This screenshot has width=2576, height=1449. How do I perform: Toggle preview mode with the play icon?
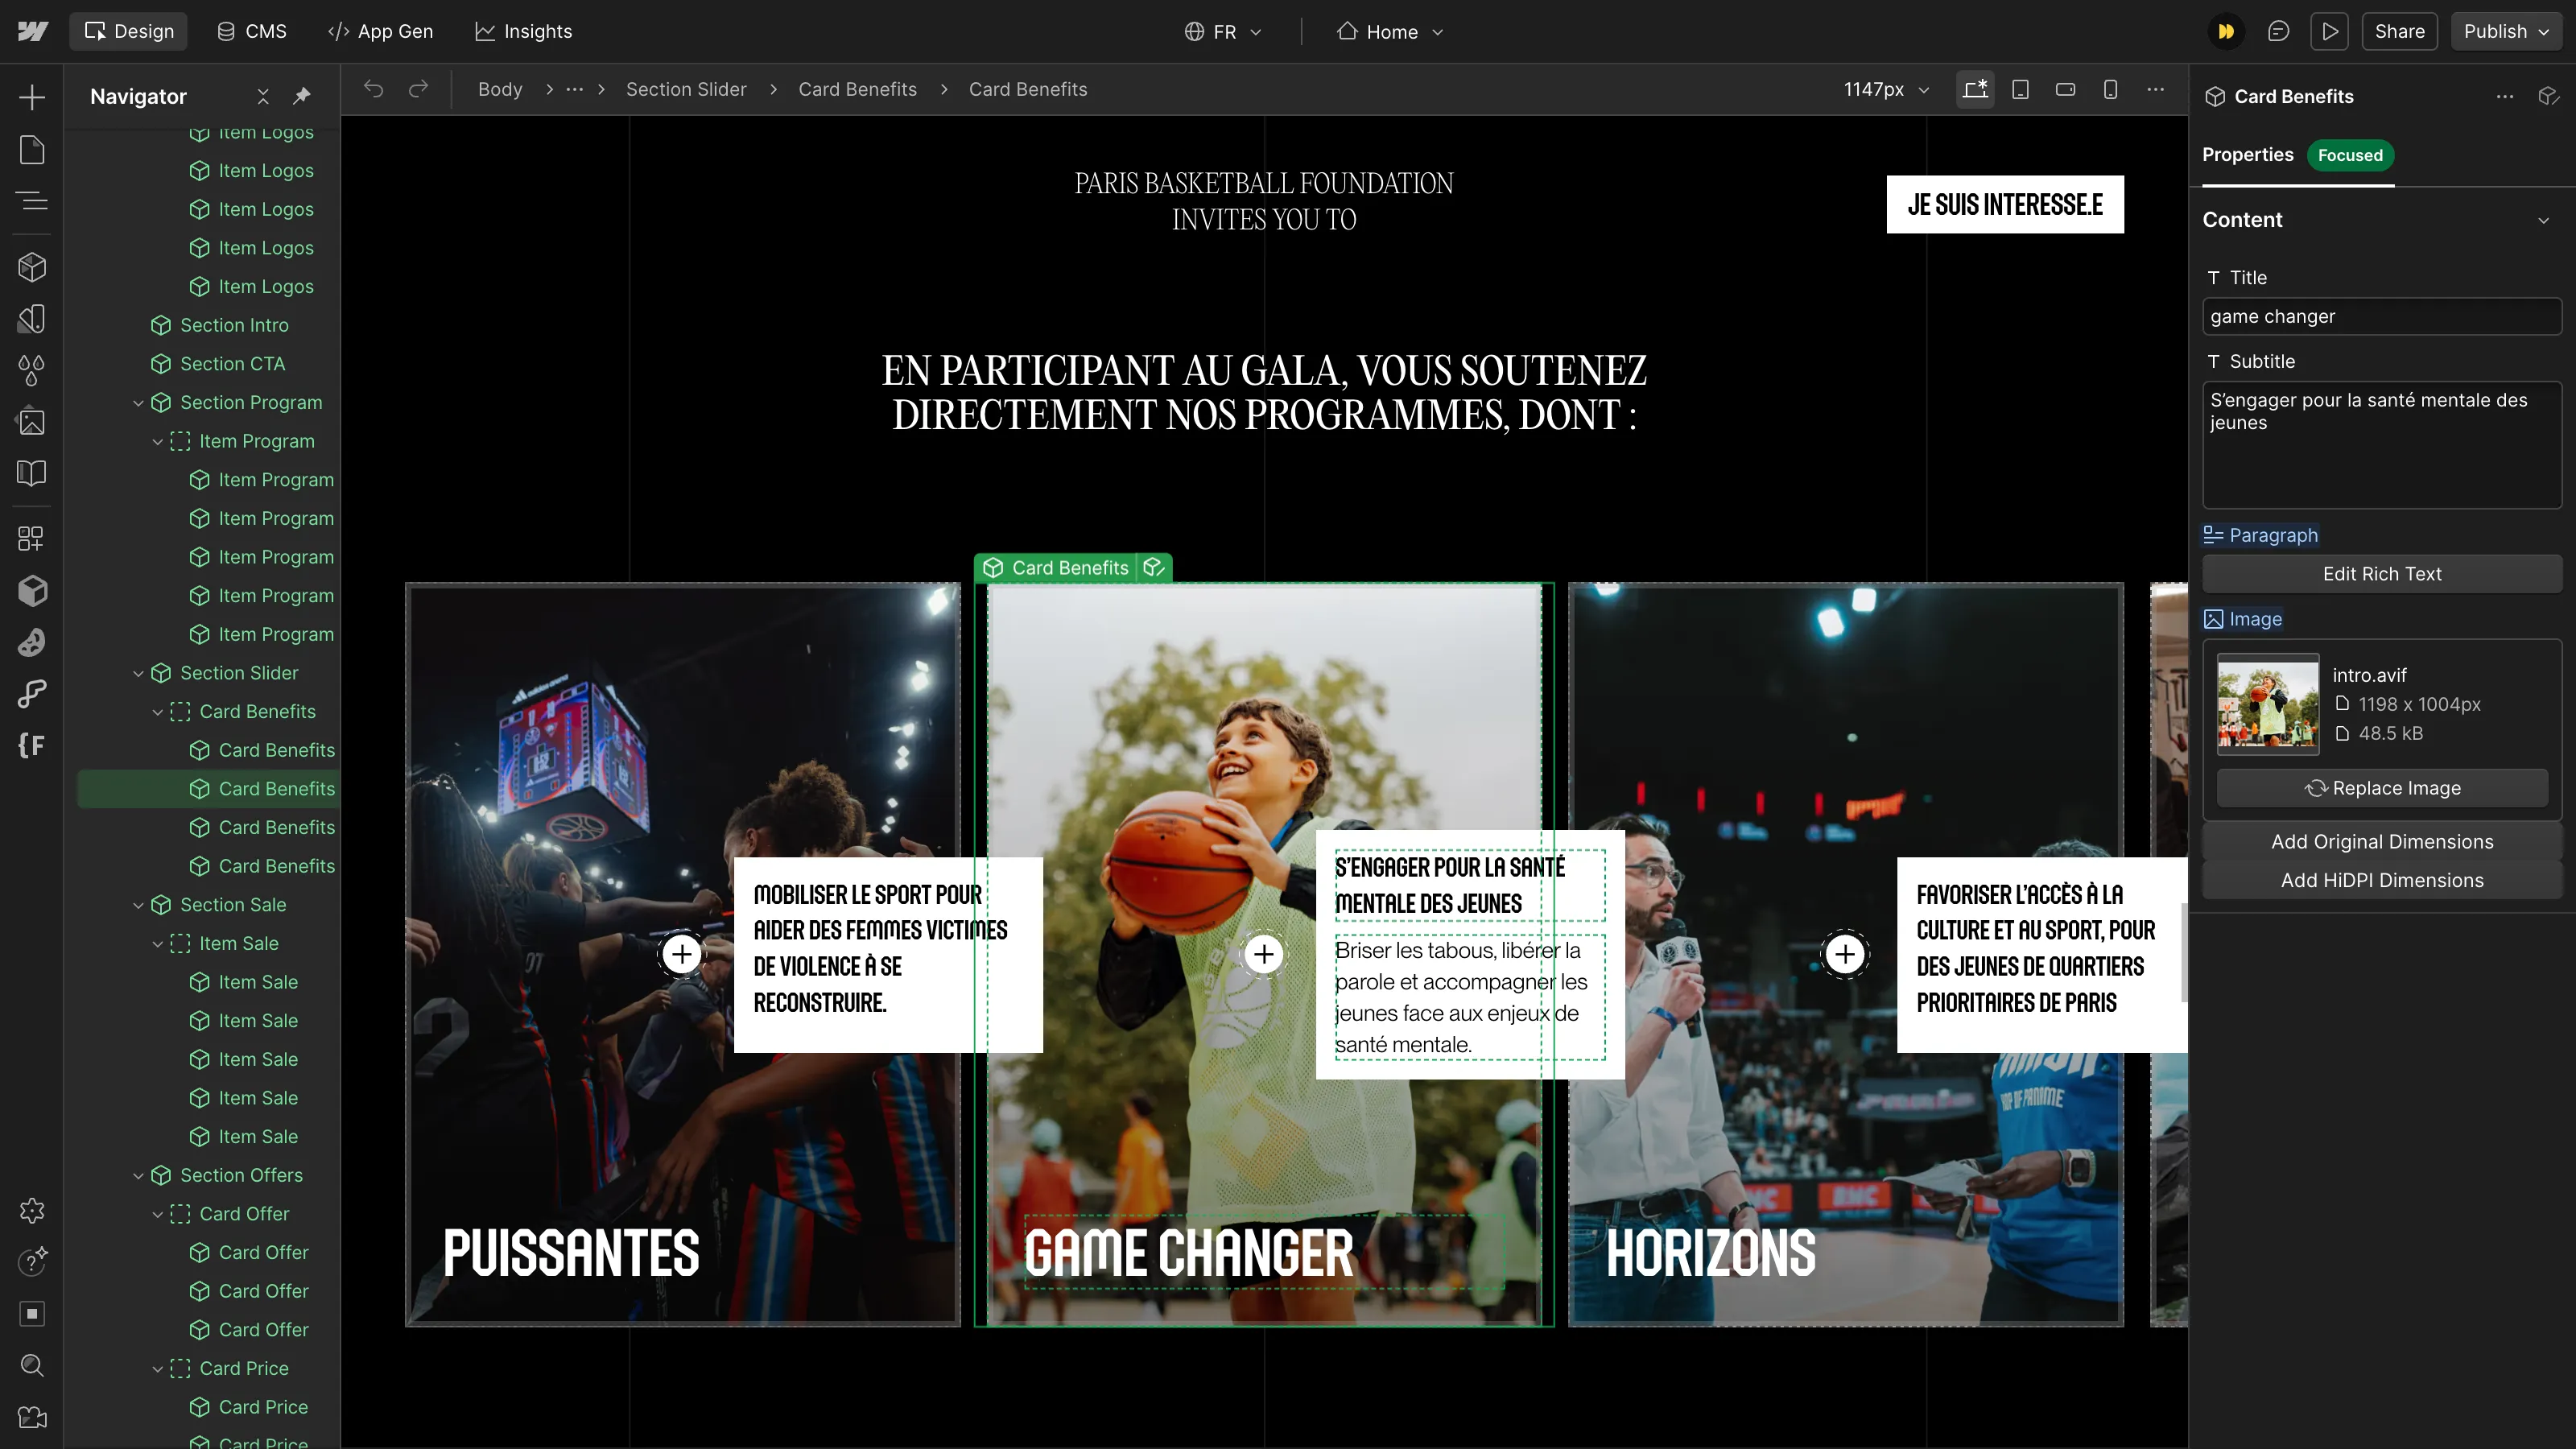pyautogui.click(x=2330, y=31)
